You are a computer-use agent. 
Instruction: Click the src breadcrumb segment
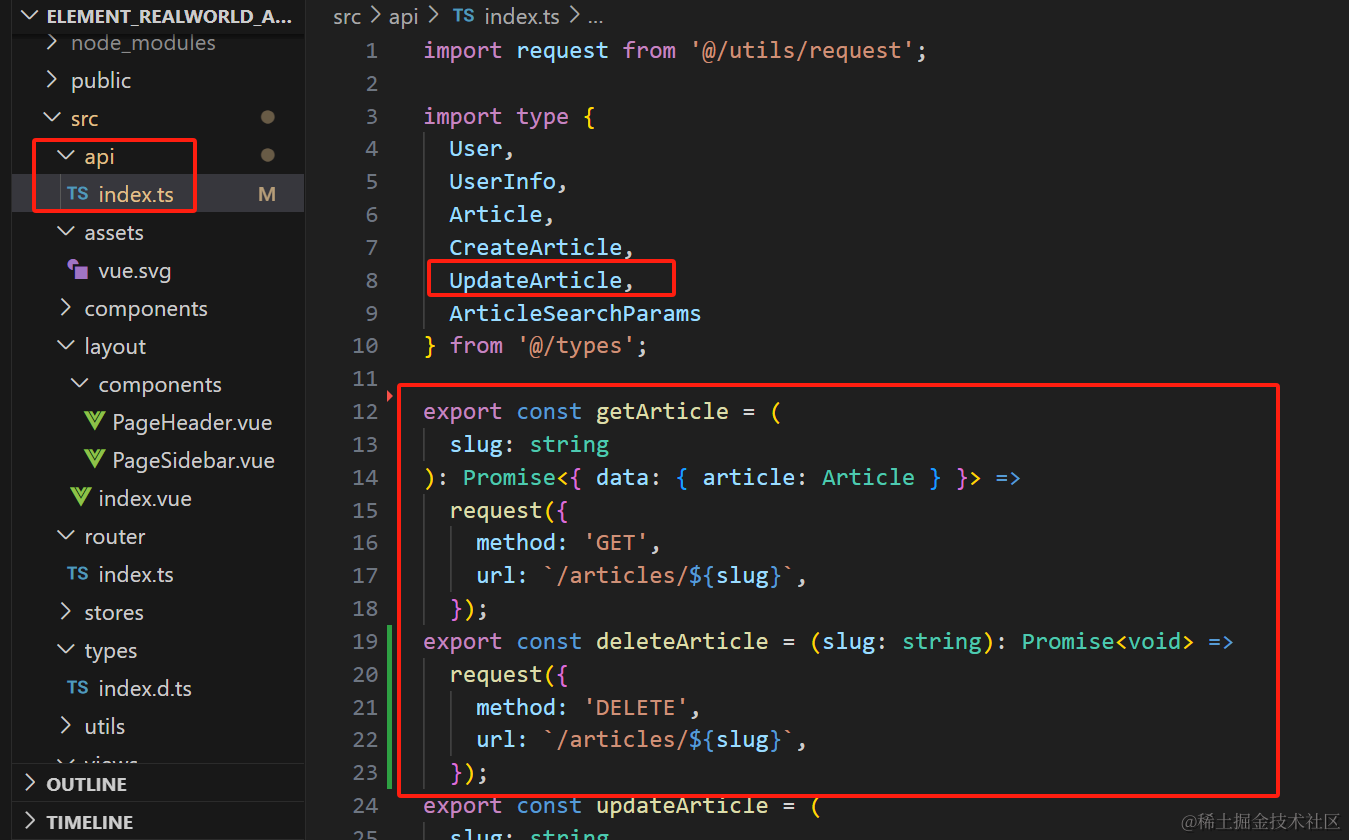coord(347,17)
